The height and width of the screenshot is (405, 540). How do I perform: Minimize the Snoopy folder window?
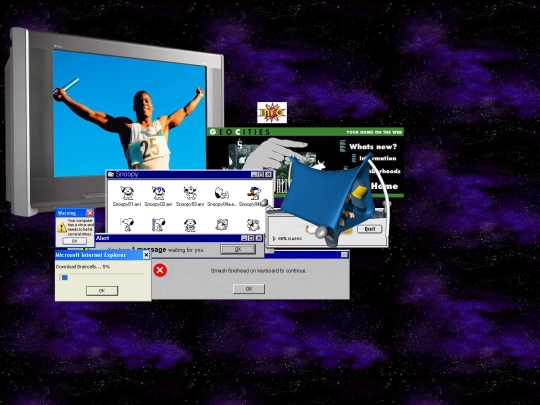(x=254, y=175)
